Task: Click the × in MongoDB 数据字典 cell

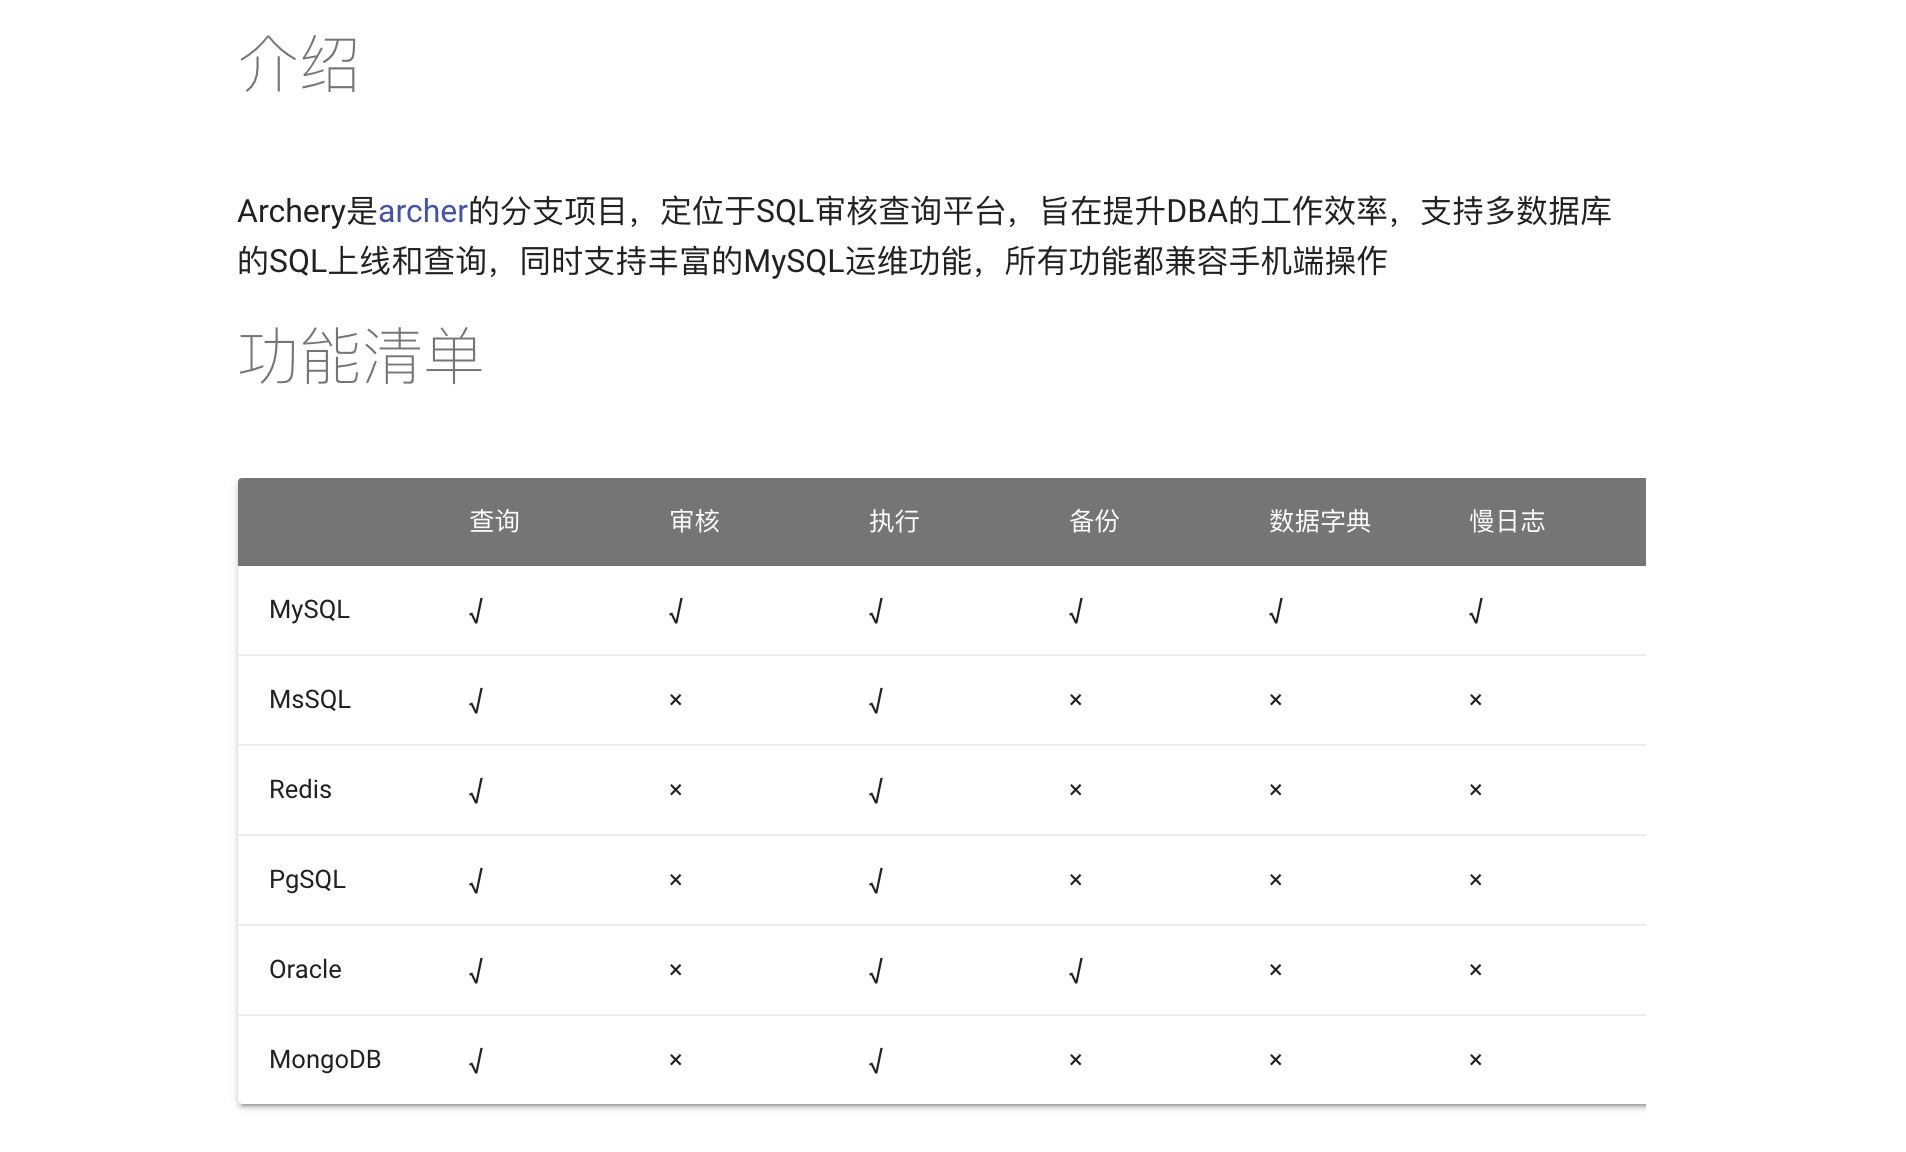Action: click(x=1275, y=1059)
